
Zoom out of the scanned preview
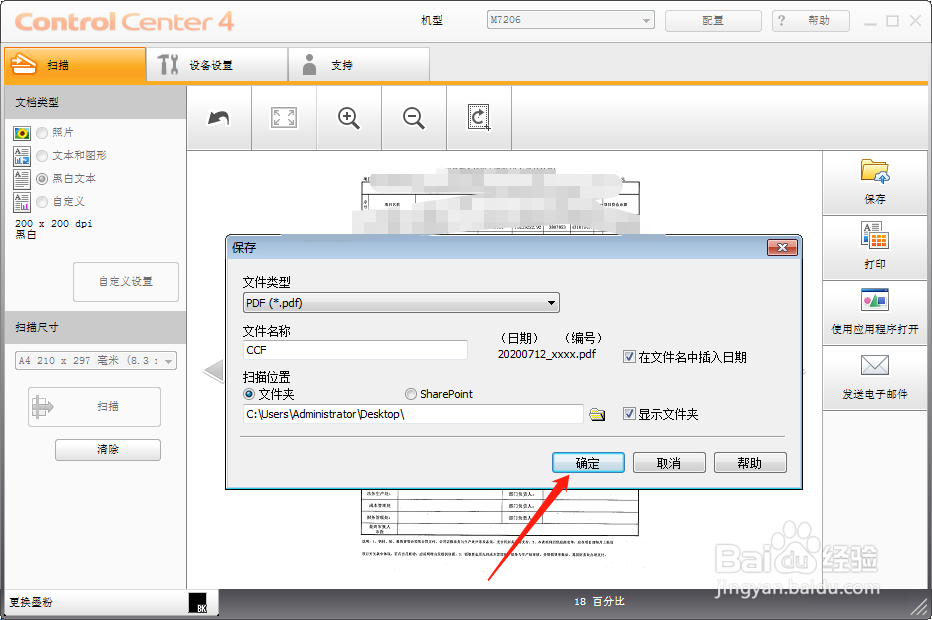413,117
